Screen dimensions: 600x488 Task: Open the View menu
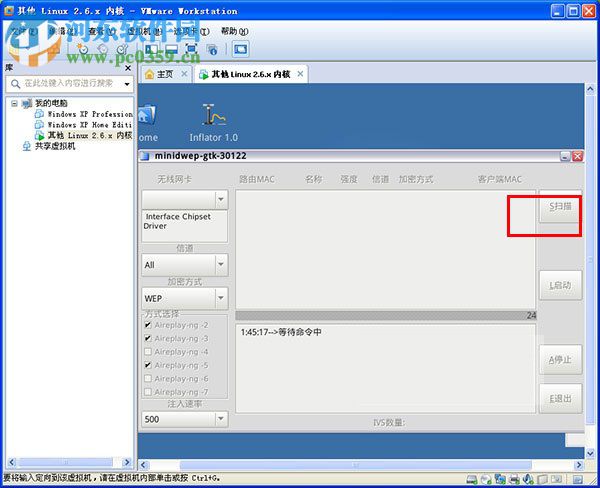(x=100, y=31)
